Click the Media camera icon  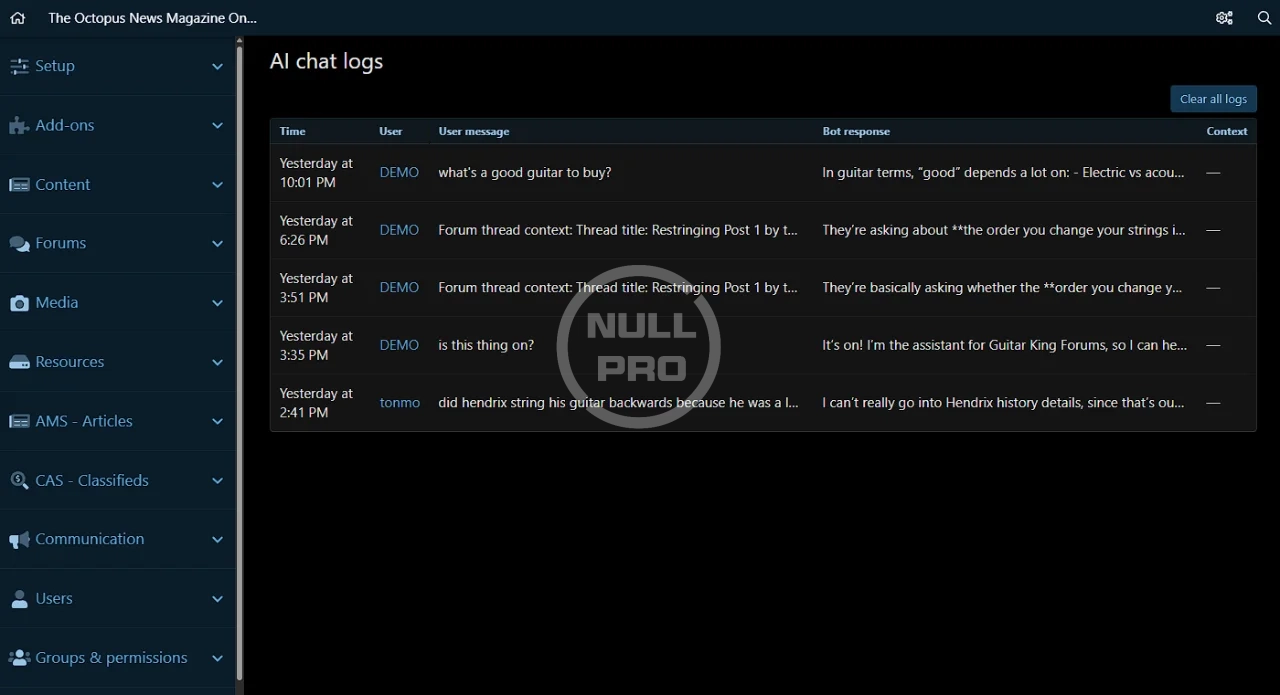coord(19,303)
